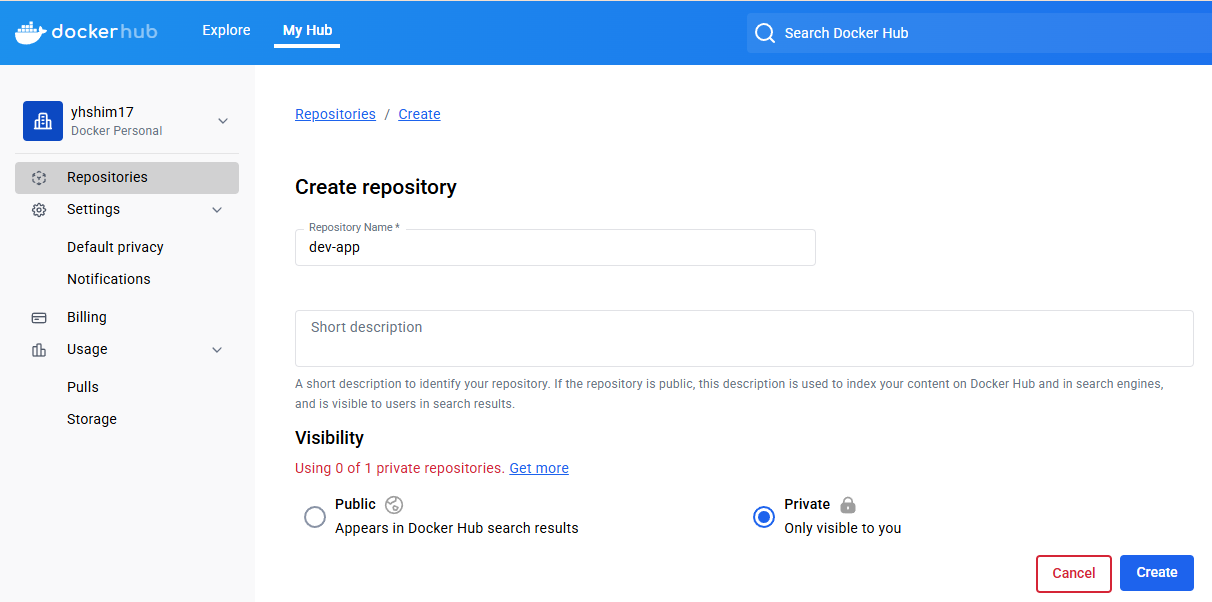Screen dimensions: 1212x602
Task: Click into the Short description text area
Action: (744, 338)
